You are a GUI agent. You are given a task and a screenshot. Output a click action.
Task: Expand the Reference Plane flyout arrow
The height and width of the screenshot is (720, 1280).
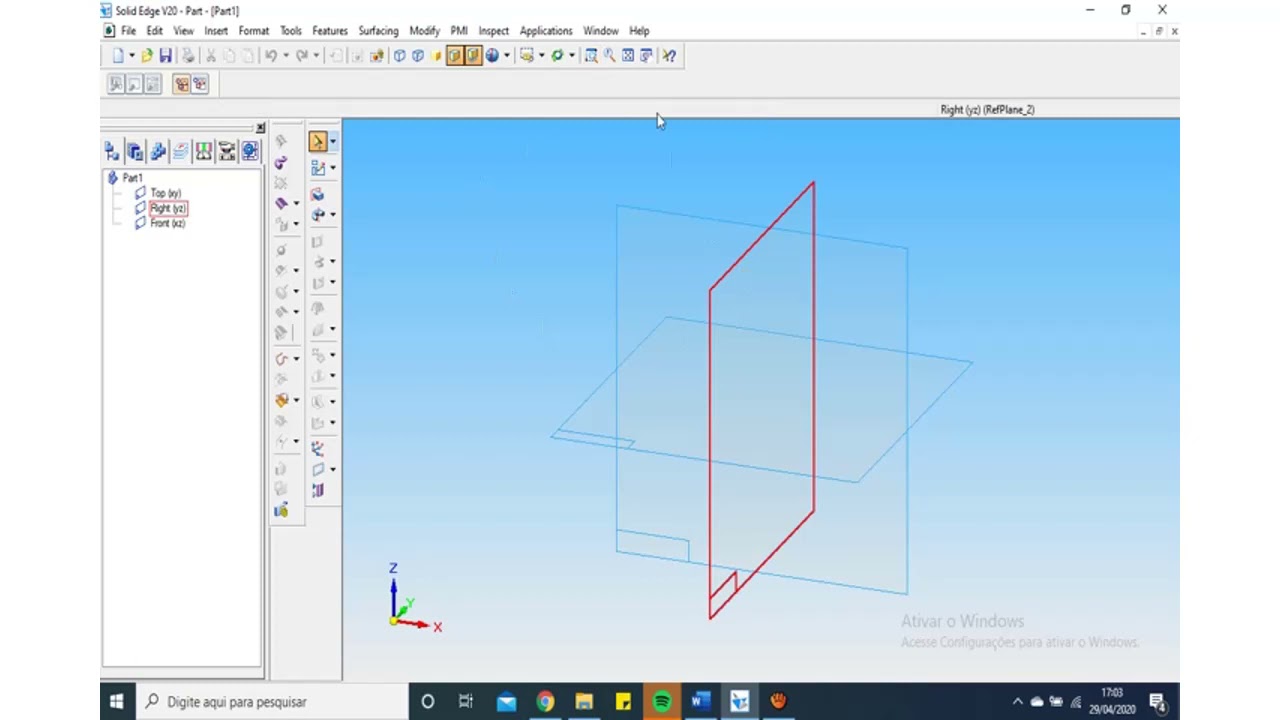tap(333, 469)
